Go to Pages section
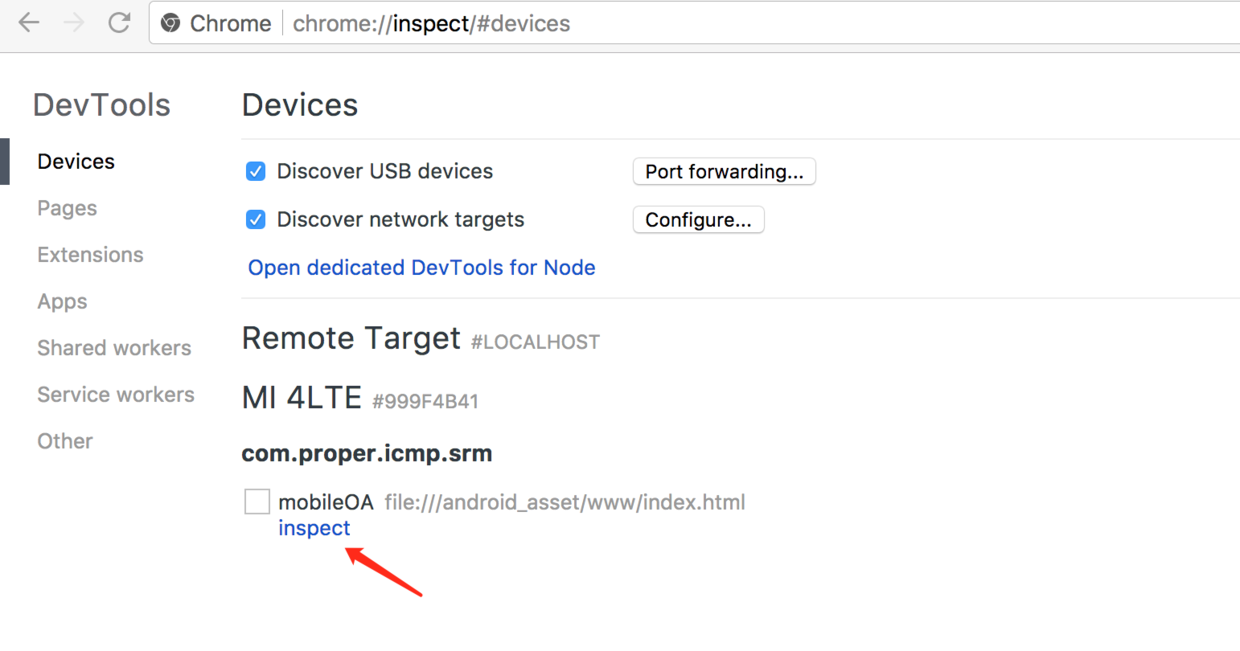1240x651 pixels. coord(67,208)
